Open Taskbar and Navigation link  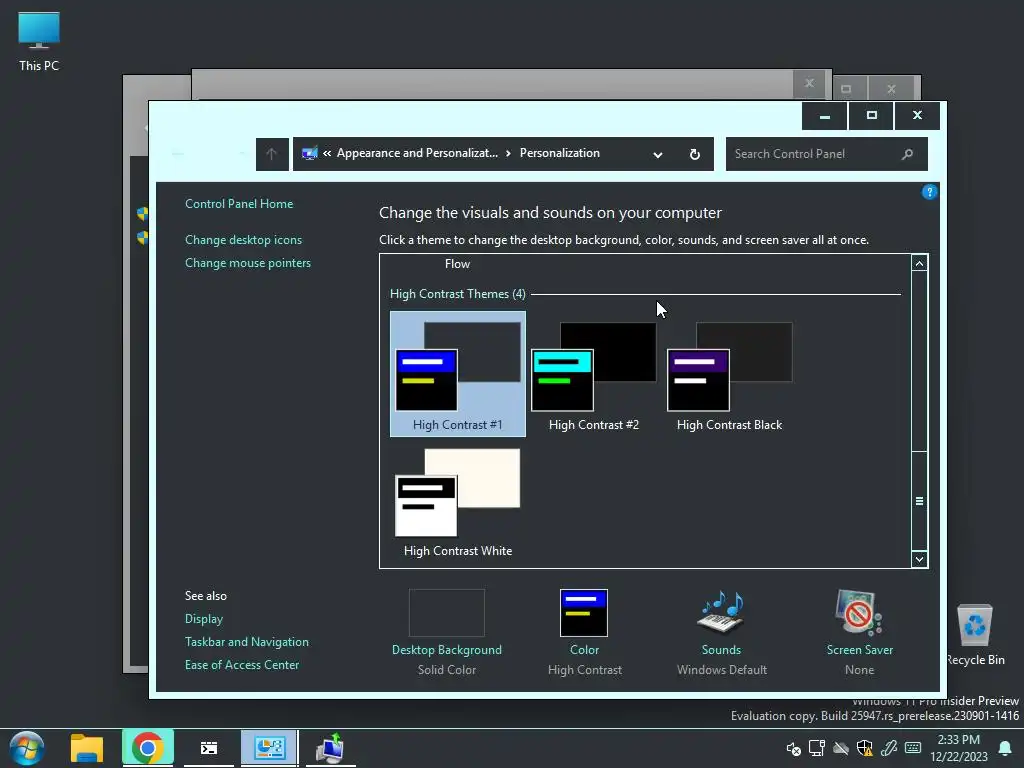coord(247,642)
